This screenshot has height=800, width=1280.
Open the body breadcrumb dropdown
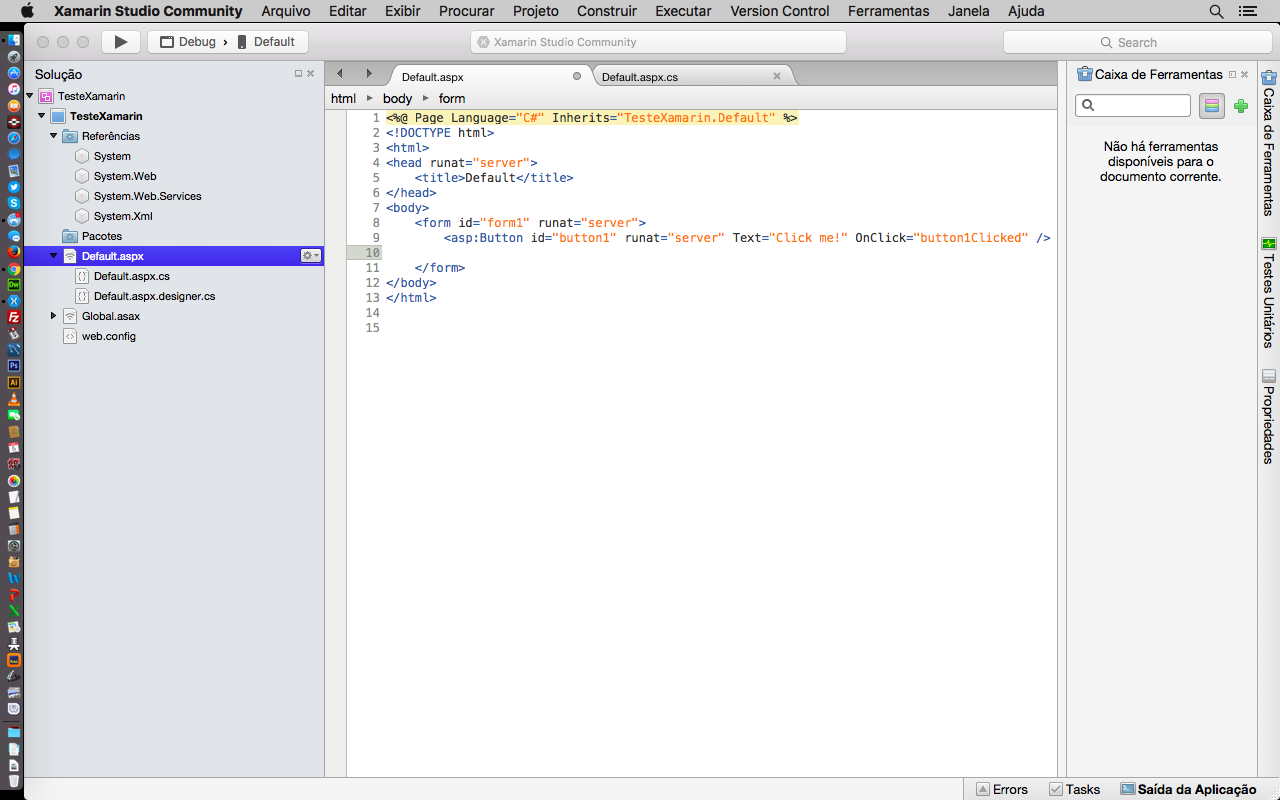tap(397, 98)
